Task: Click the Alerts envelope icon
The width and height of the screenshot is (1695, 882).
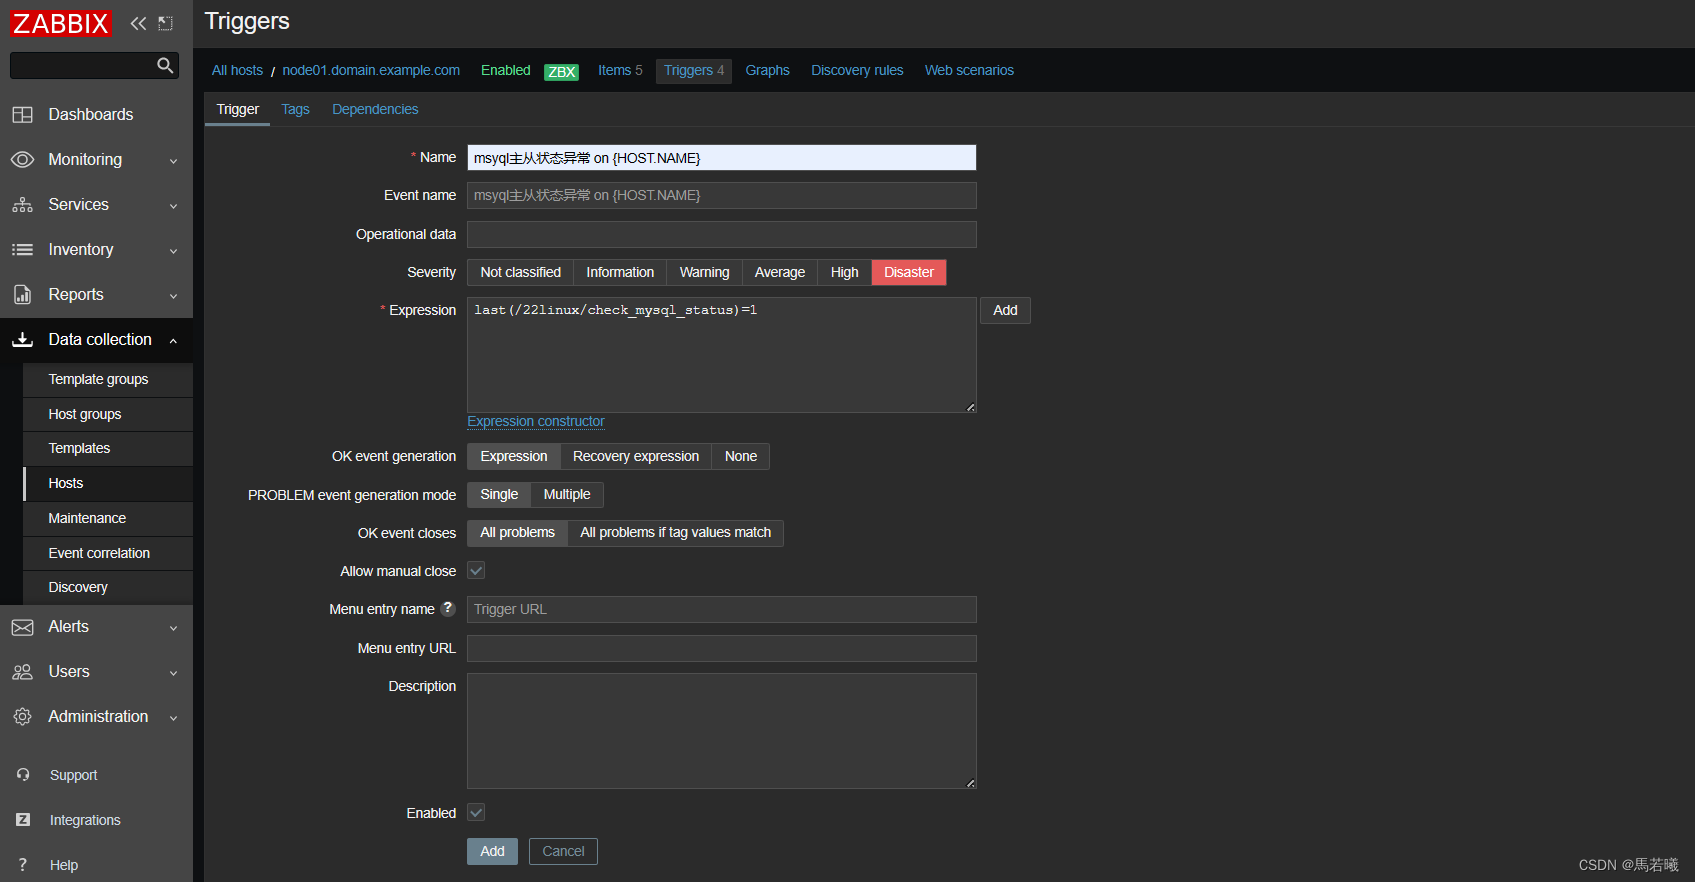Action: (22, 627)
